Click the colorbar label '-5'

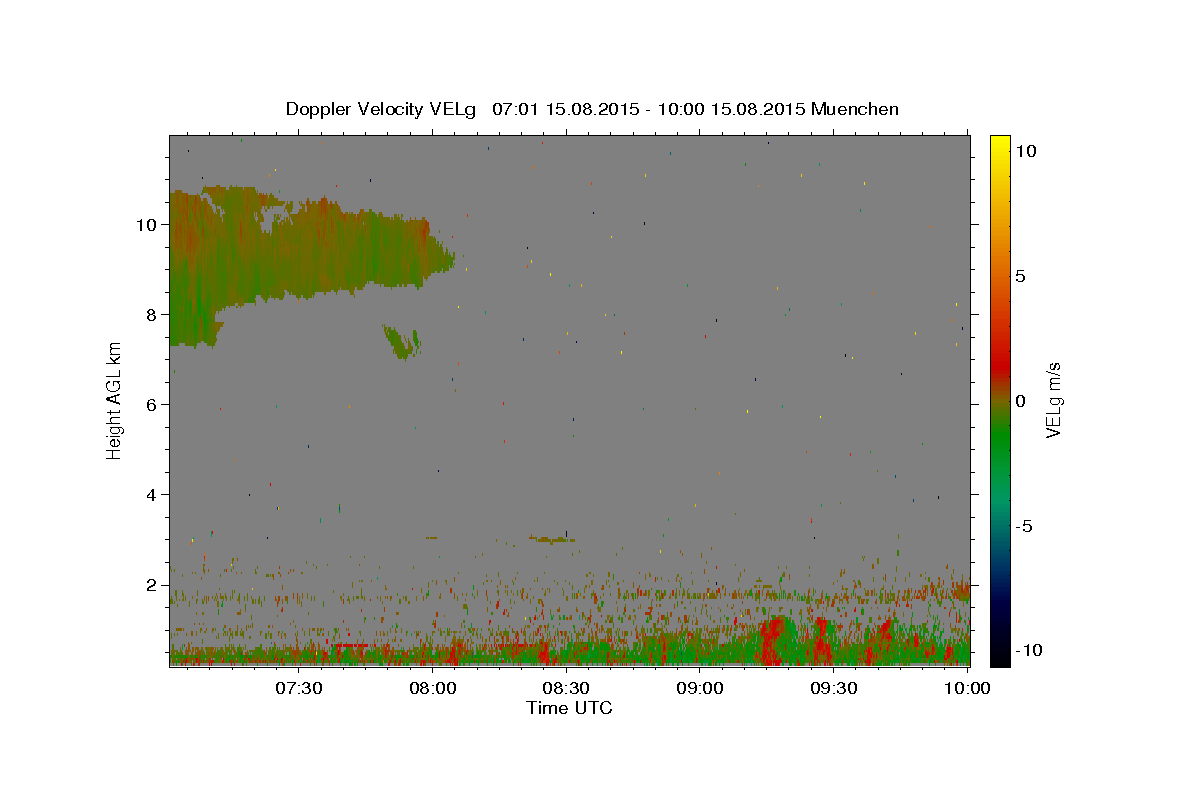click(1024, 526)
